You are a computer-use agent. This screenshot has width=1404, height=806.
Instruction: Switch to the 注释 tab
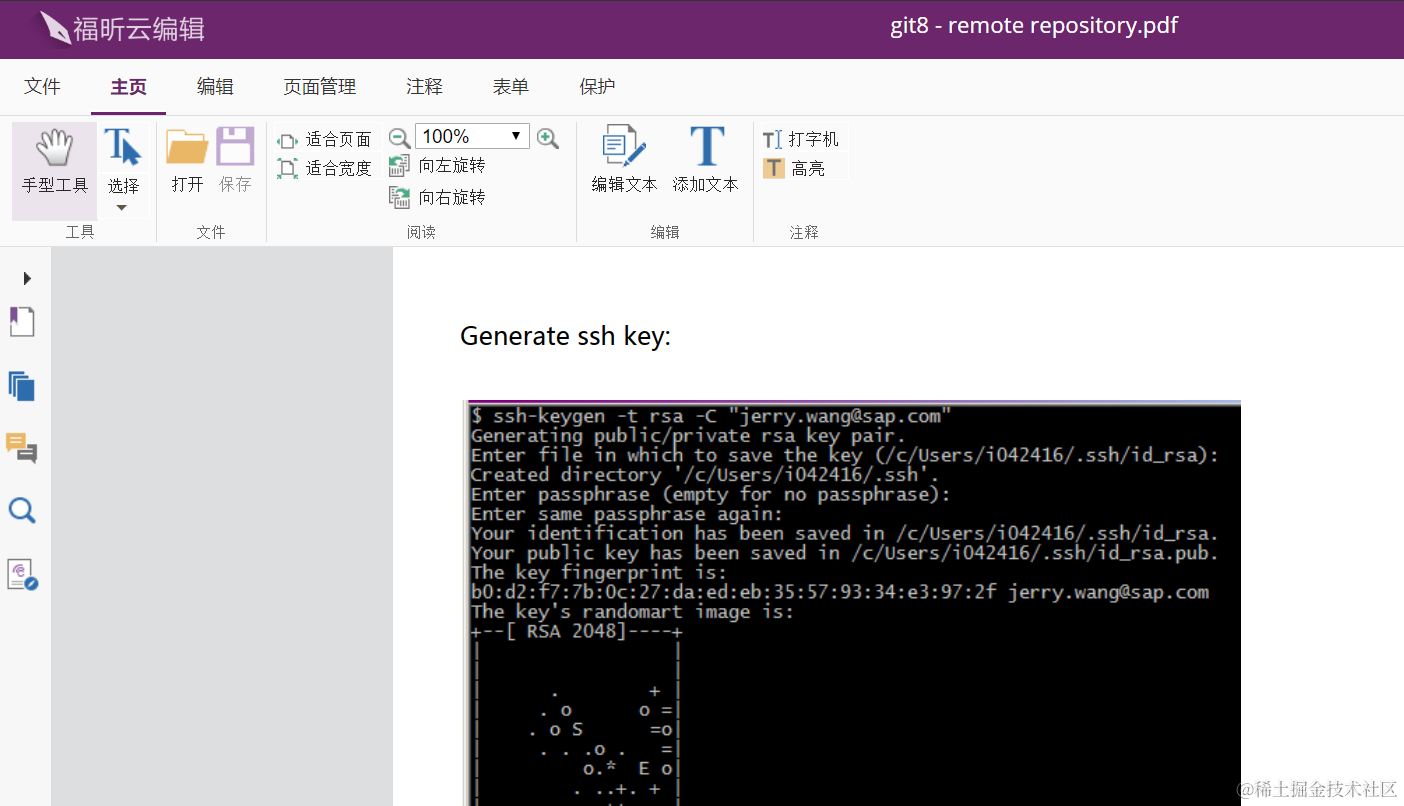pyautogui.click(x=424, y=87)
